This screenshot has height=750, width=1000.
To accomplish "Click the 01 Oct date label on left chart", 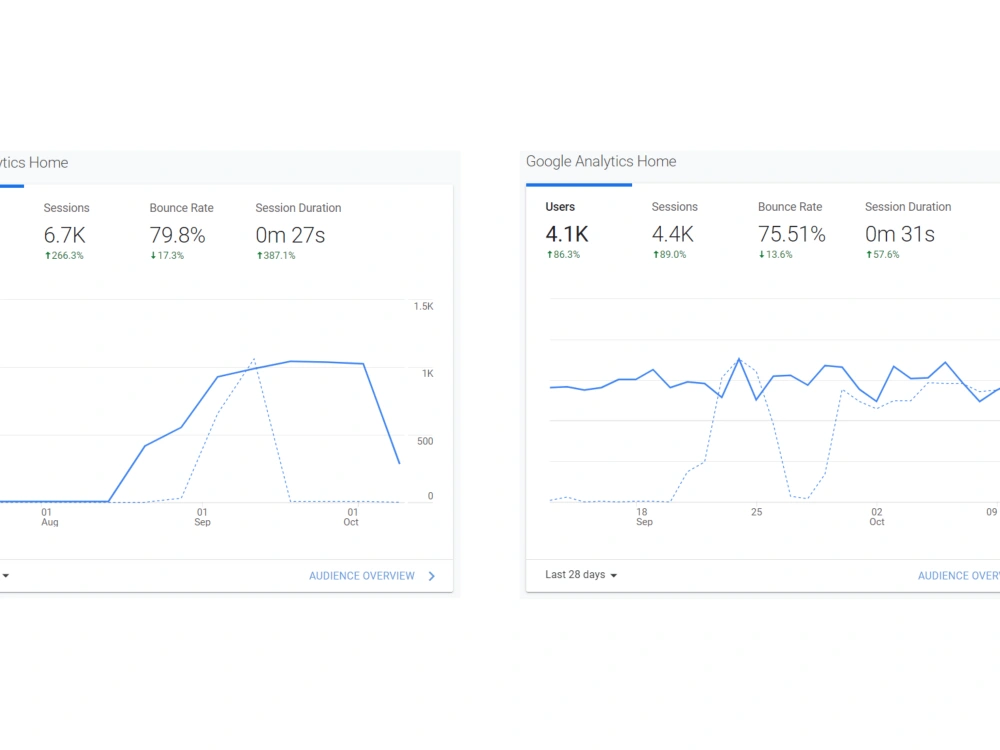I will click(351, 517).
